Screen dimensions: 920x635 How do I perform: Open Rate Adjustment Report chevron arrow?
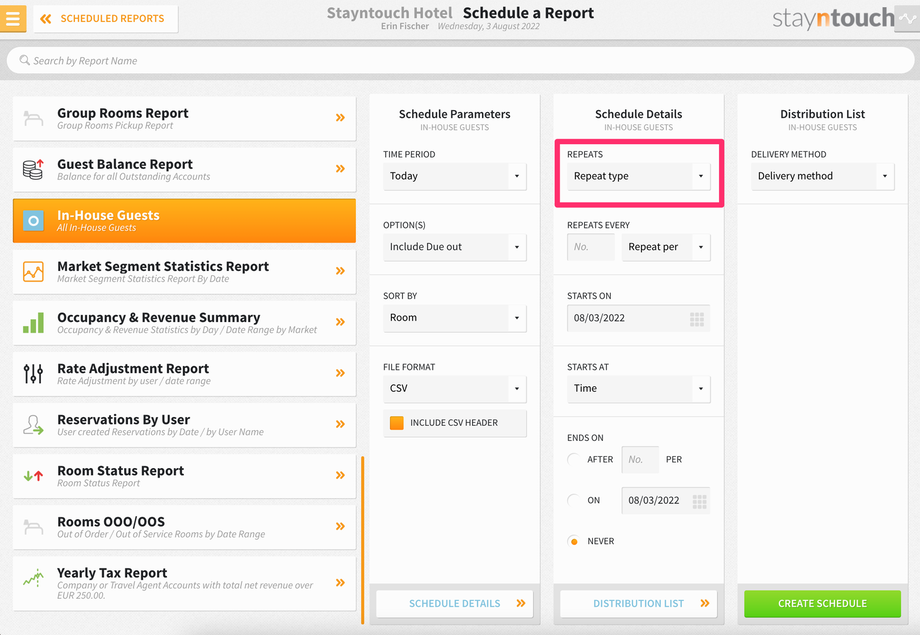(x=340, y=373)
